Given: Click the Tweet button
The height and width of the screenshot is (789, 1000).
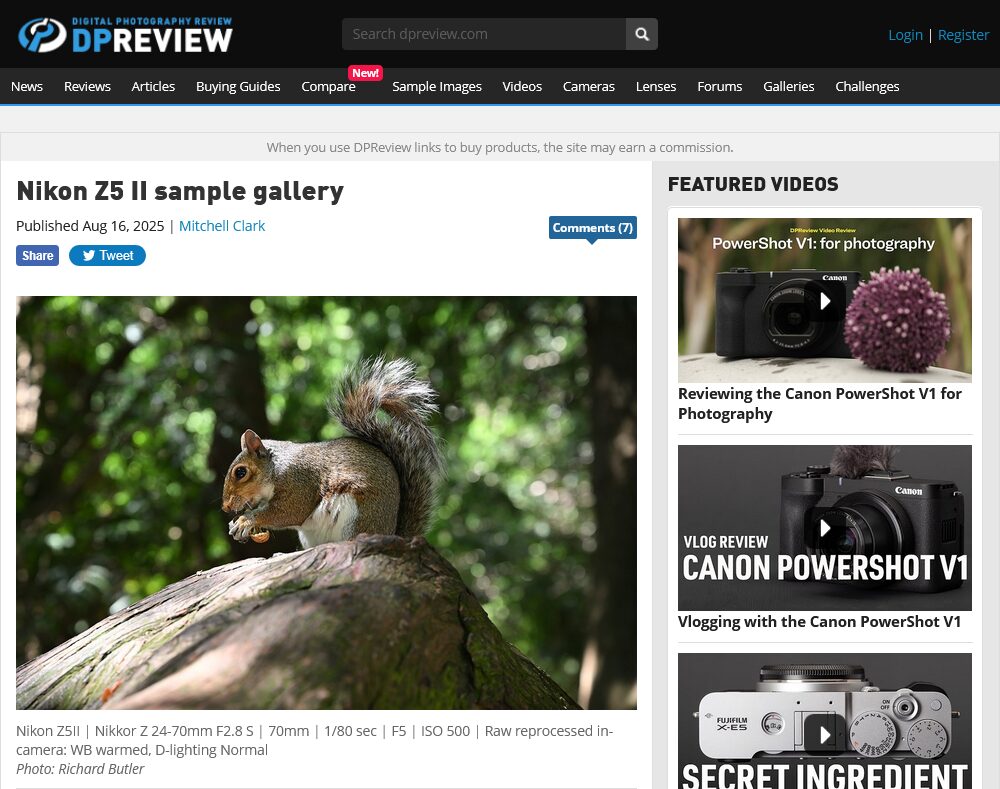Looking at the screenshot, I should 107,255.
